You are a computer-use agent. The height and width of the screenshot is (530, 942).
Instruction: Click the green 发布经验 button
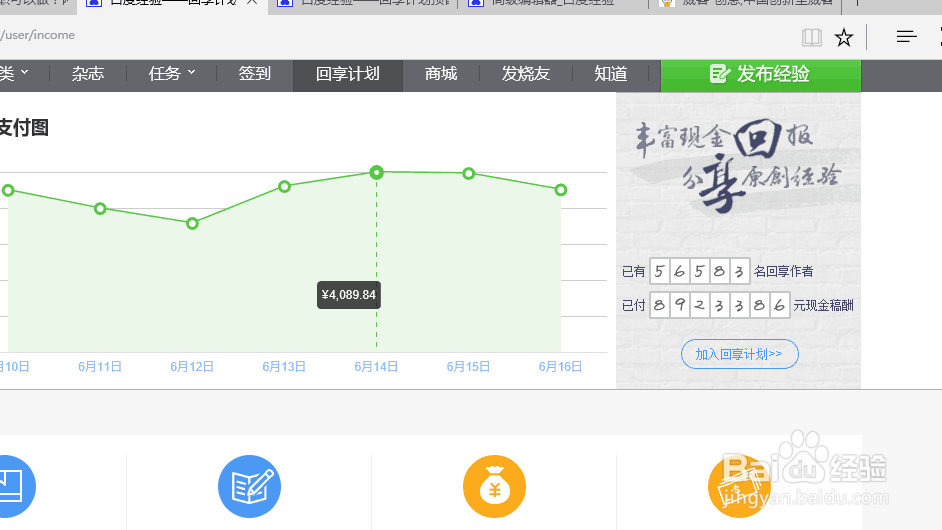(761, 76)
